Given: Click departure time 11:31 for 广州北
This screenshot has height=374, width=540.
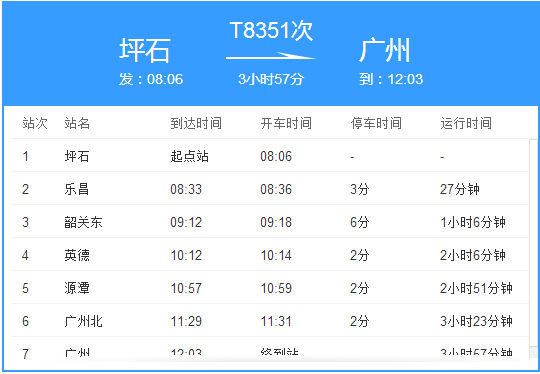Looking at the screenshot, I should (276, 321).
